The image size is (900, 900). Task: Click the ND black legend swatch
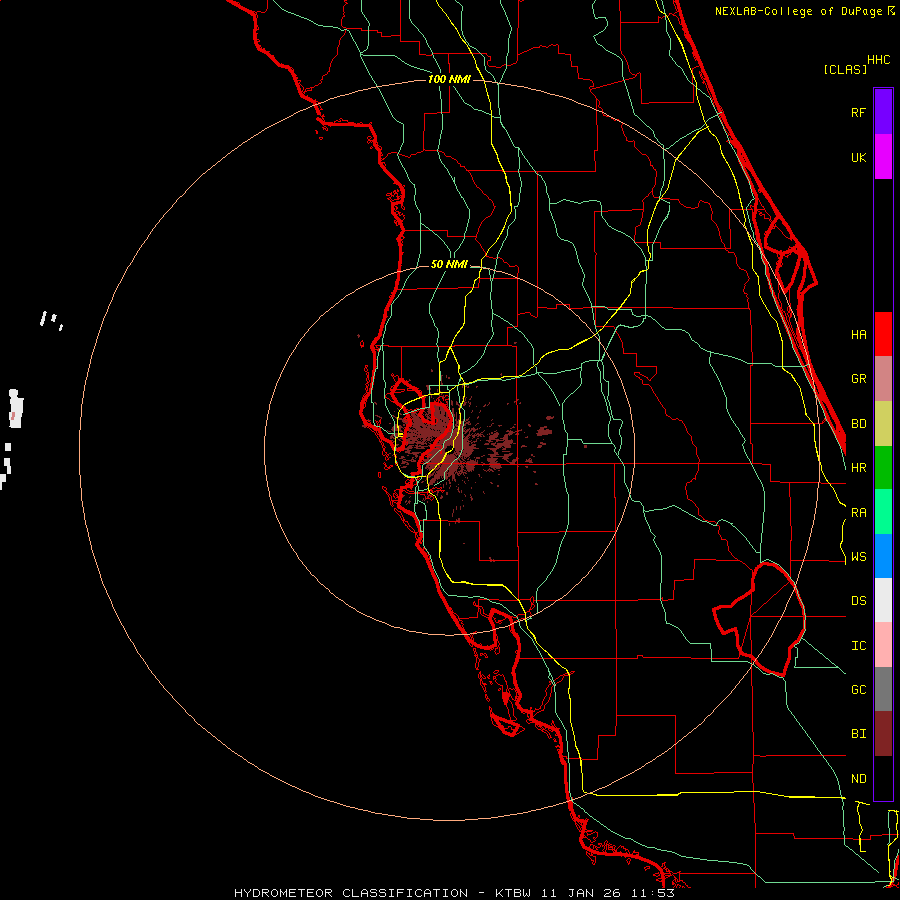click(x=883, y=778)
